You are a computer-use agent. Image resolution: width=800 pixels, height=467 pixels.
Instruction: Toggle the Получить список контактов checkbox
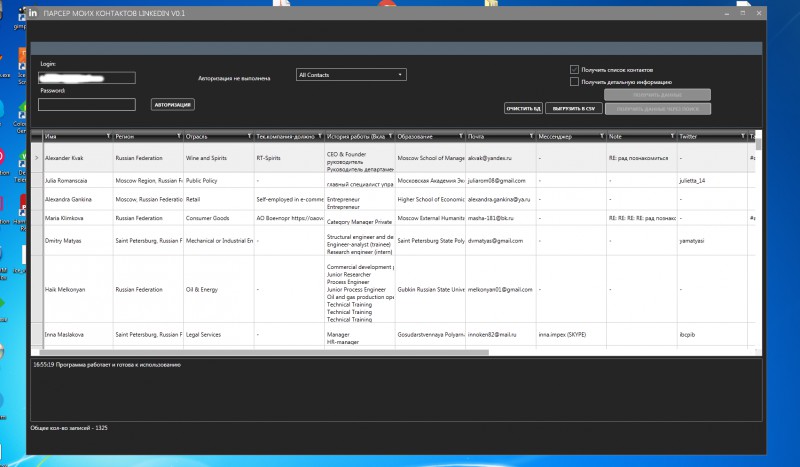[x=574, y=69]
